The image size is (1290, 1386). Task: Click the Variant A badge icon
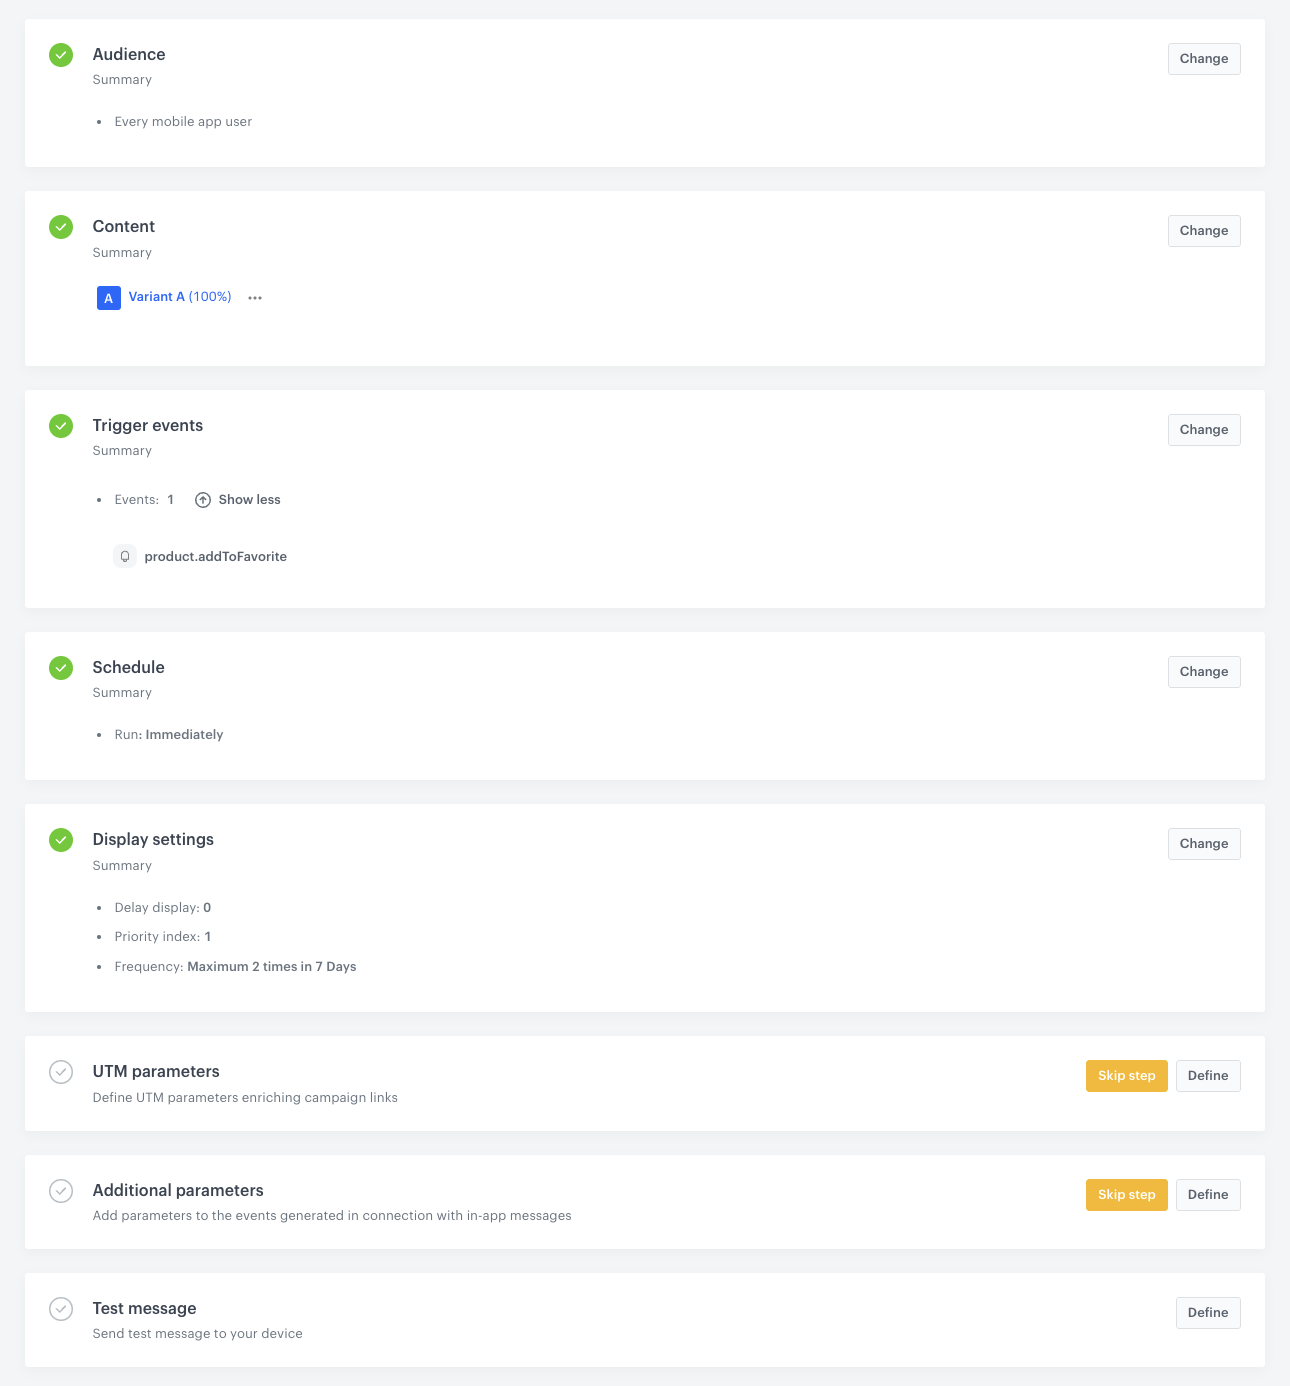pos(108,297)
